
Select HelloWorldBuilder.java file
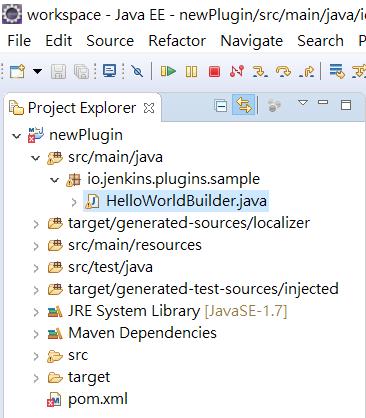click(x=187, y=201)
